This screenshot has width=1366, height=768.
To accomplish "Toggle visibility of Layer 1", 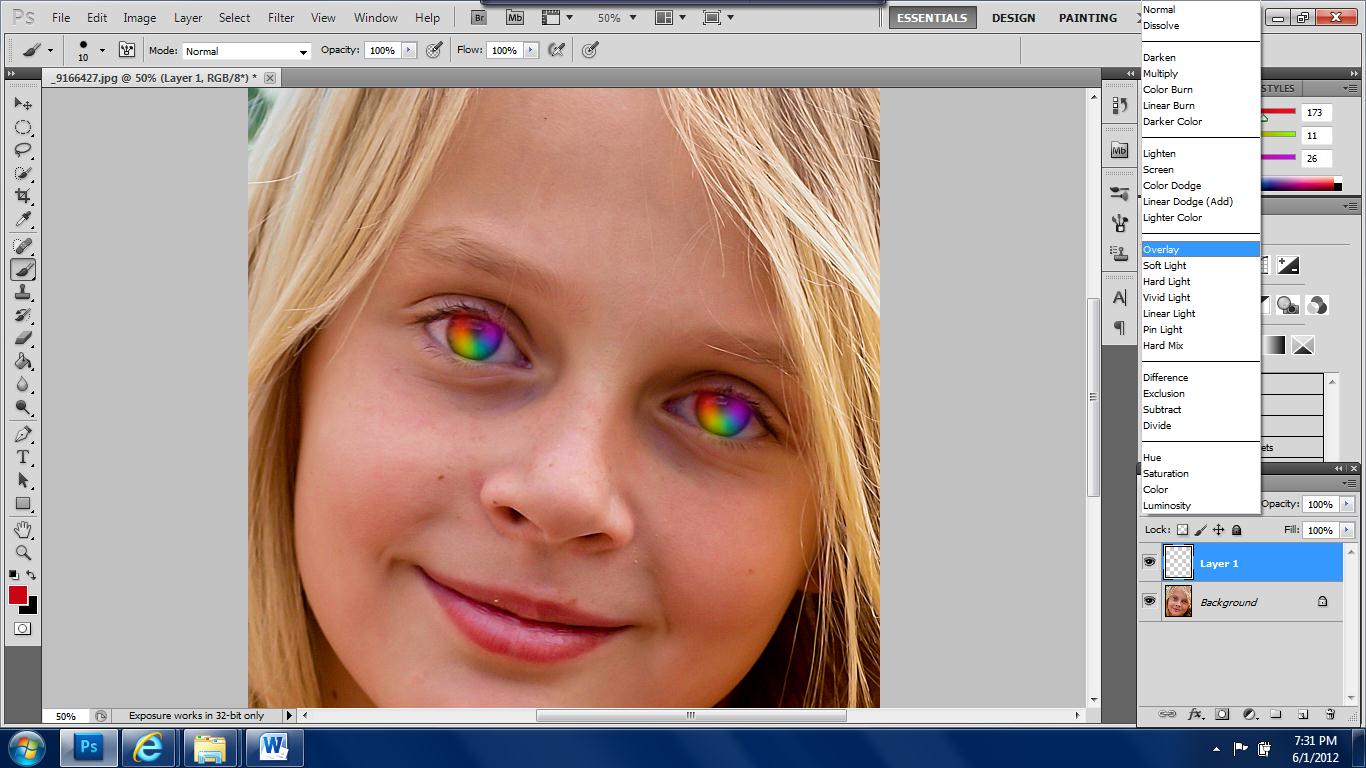I will pyautogui.click(x=1149, y=563).
